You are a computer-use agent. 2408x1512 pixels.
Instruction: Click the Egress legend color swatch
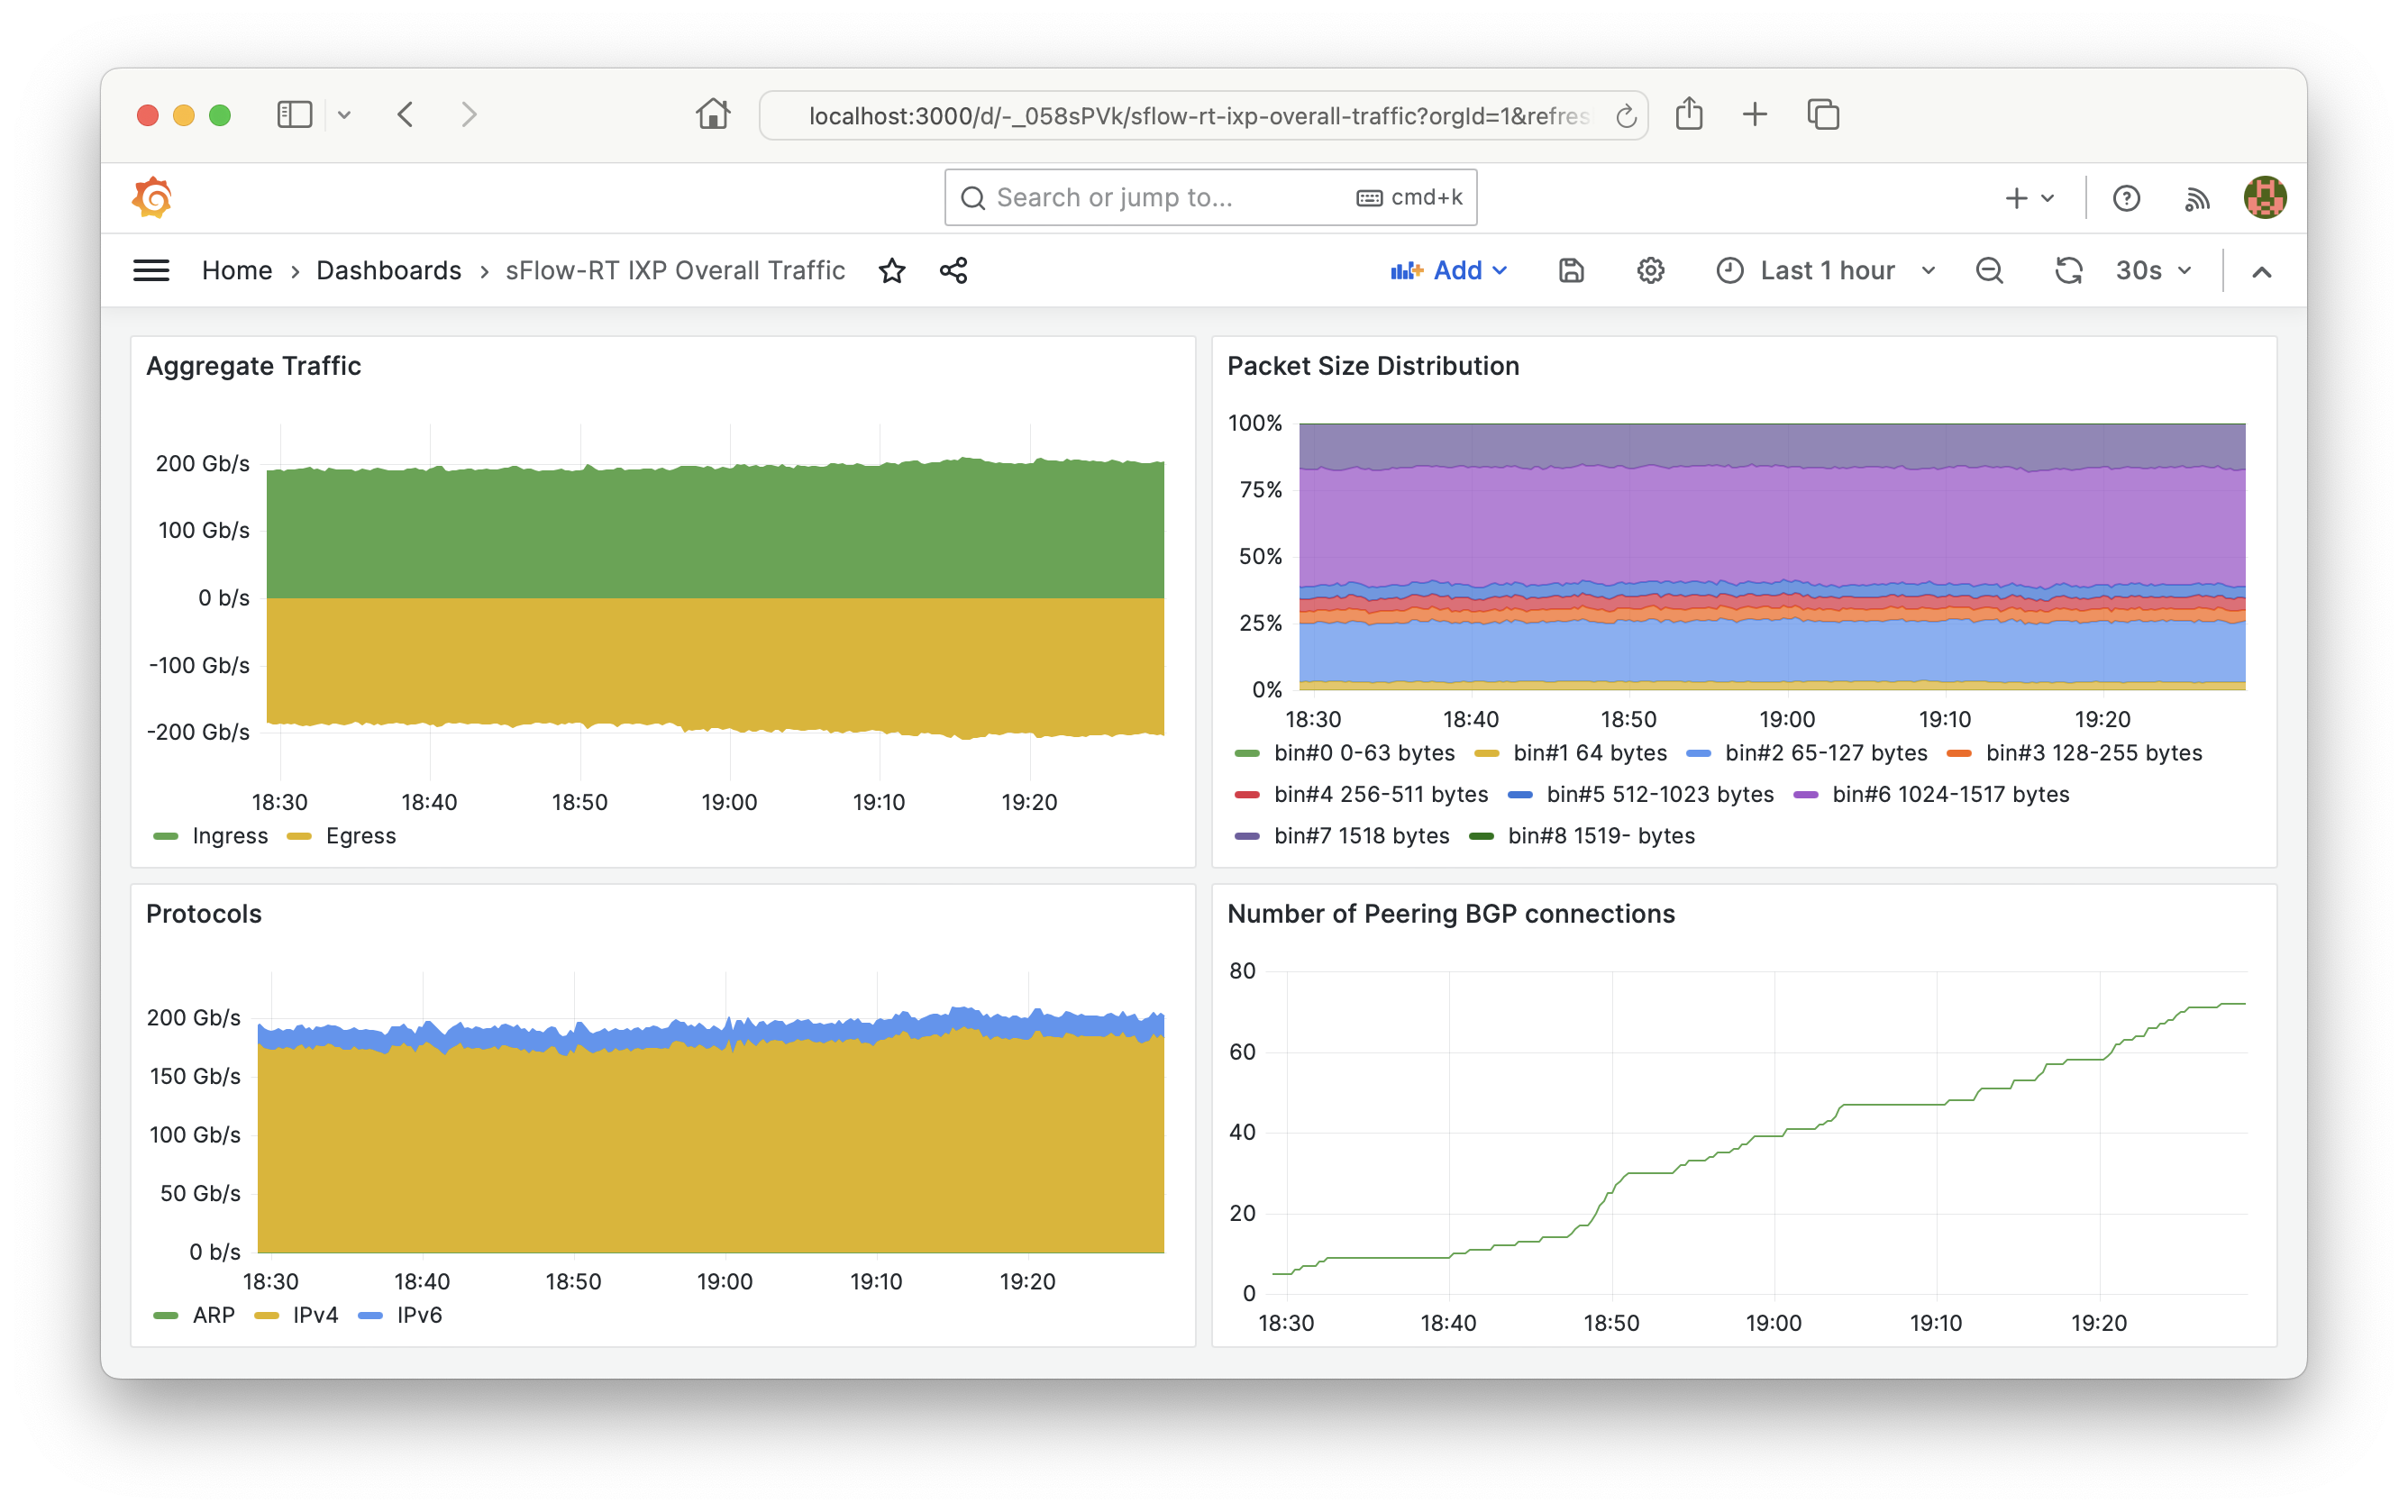coord(299,836)
